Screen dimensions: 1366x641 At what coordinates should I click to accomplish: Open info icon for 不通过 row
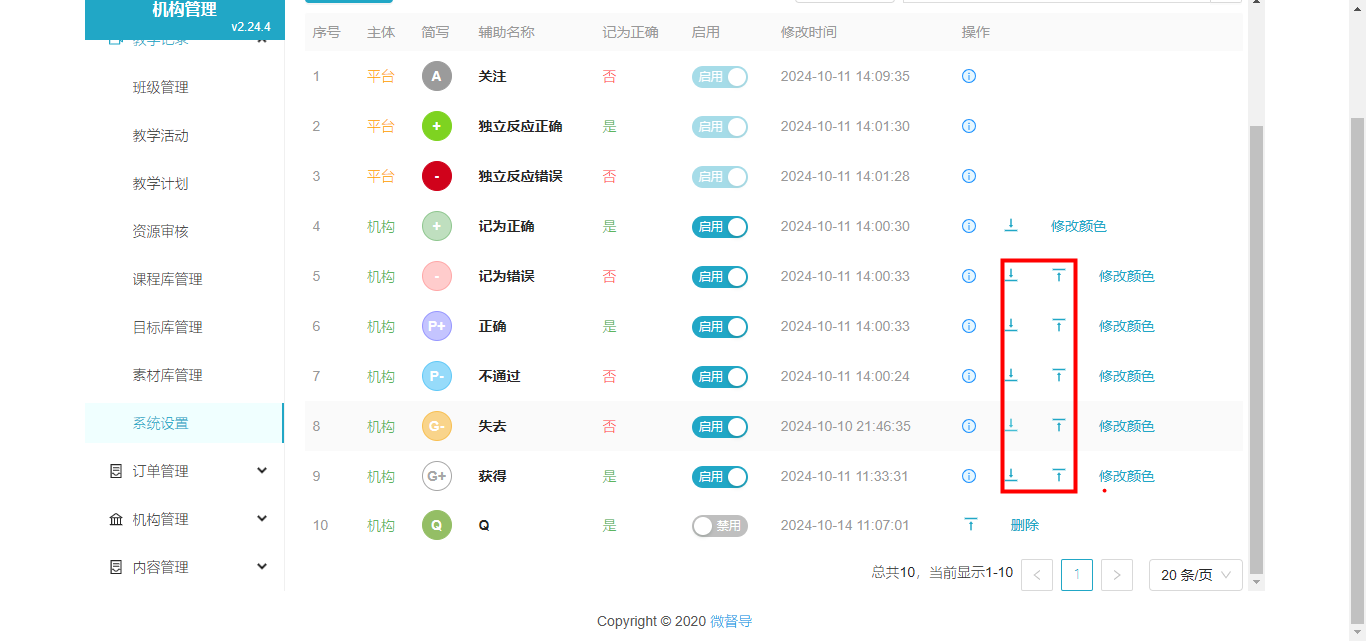tap(968, 376)
